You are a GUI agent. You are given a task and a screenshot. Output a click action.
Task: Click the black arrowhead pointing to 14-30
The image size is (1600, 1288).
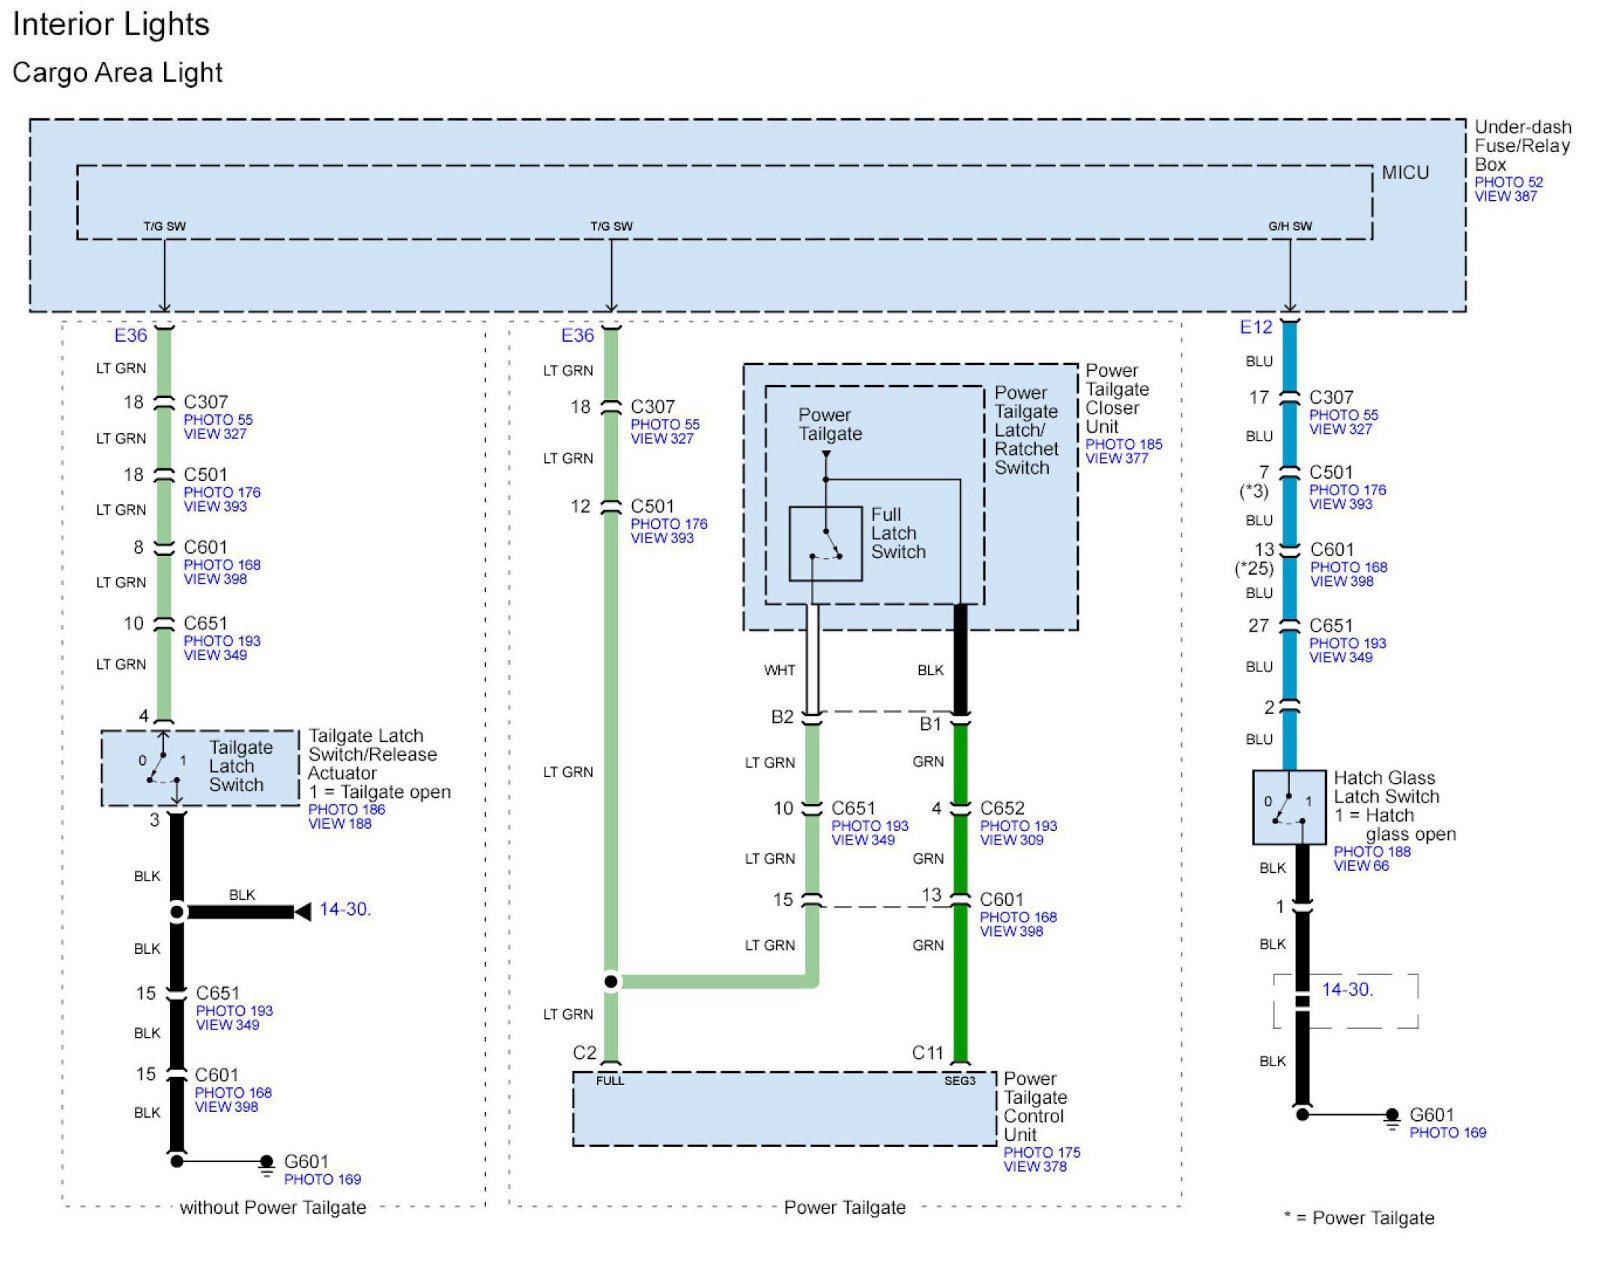click(302, 911)
